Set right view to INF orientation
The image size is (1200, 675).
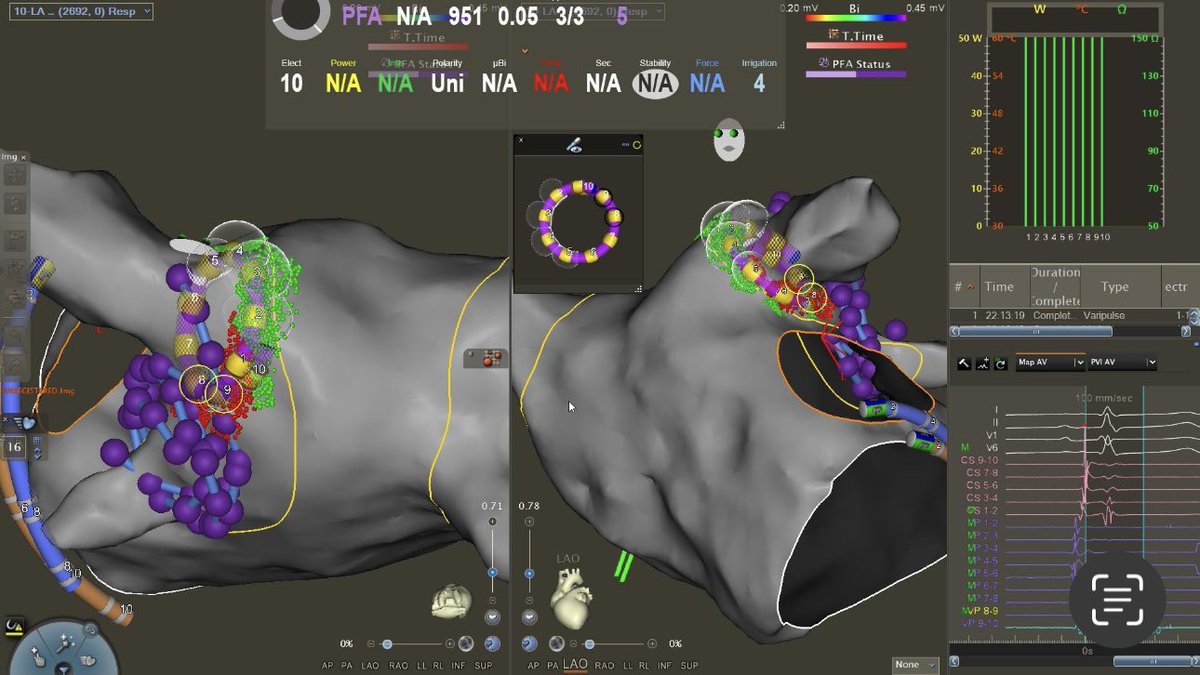click(x=664, y=665)
